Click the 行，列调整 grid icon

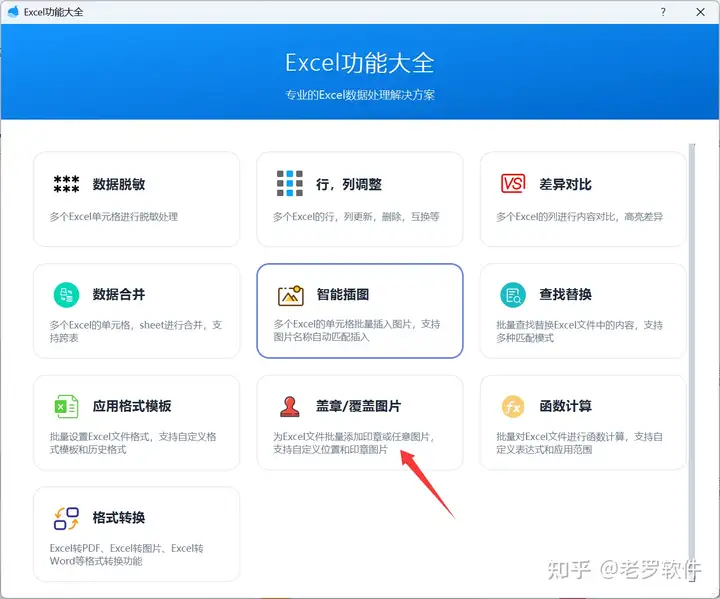coord(290,183)
